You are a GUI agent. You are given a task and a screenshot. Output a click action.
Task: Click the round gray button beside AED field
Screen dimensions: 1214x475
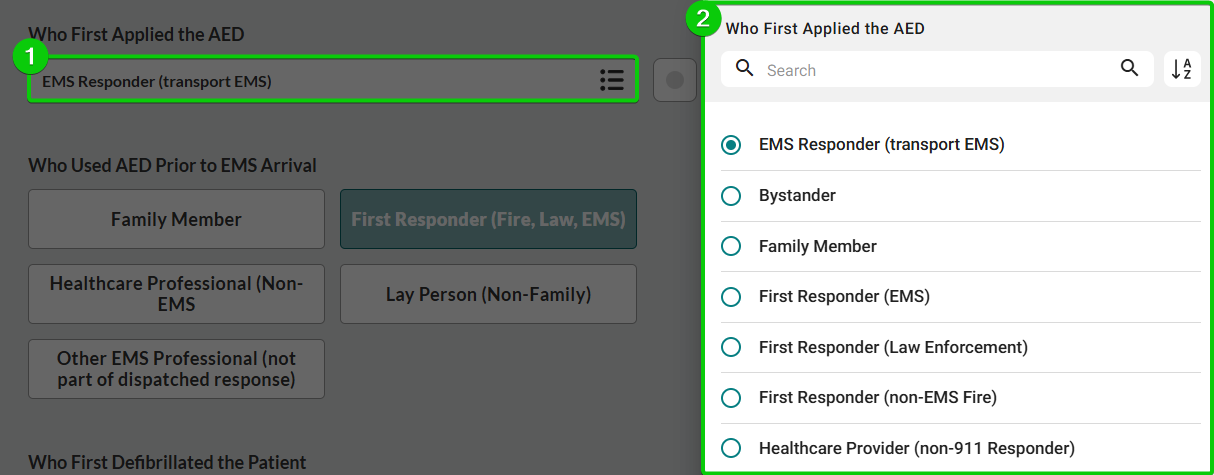[674, 80]
